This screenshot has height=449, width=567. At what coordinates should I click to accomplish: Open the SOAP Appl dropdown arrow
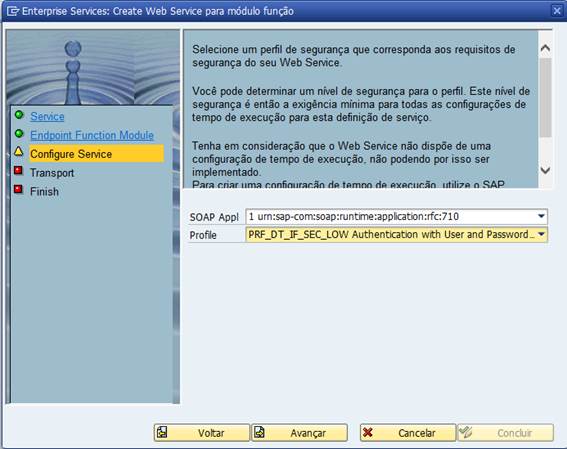click(541, 216)
